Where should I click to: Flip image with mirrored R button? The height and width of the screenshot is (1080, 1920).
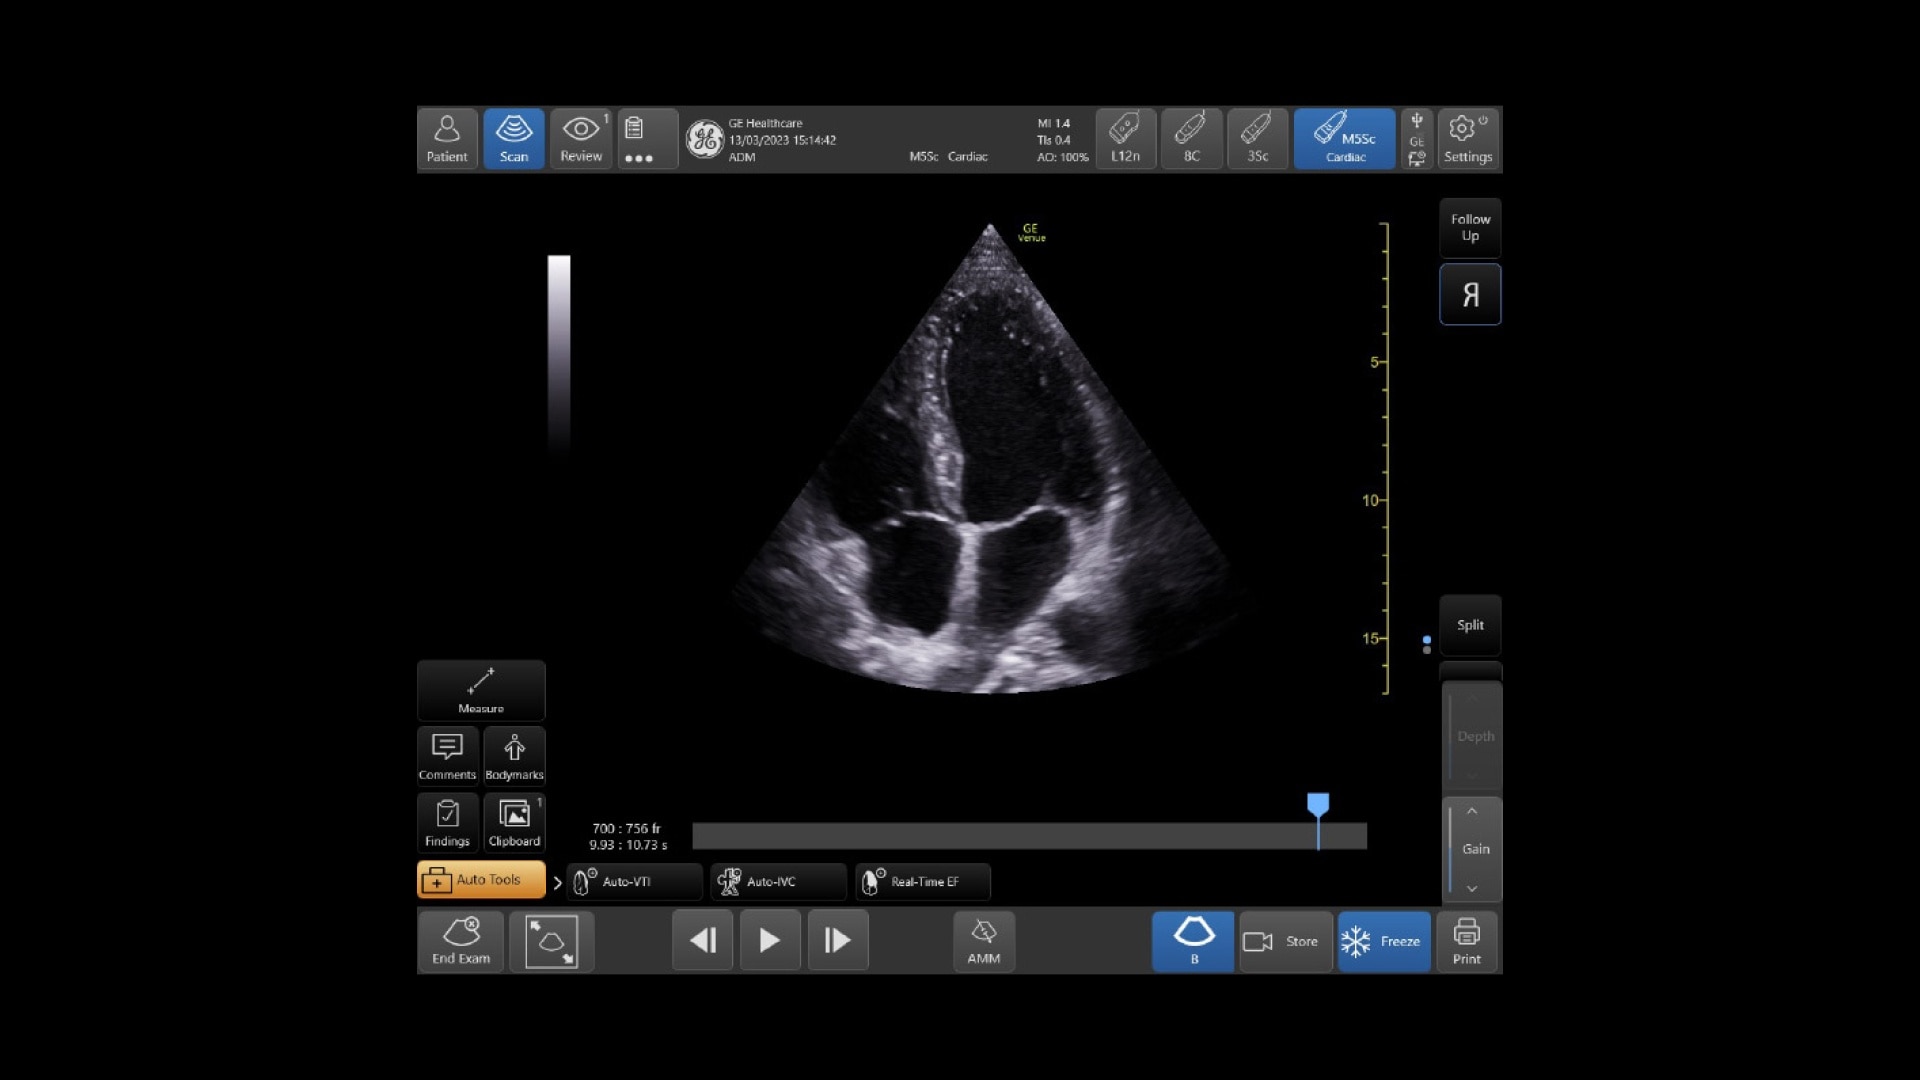pyautogui.click(x=1470, y=294)
